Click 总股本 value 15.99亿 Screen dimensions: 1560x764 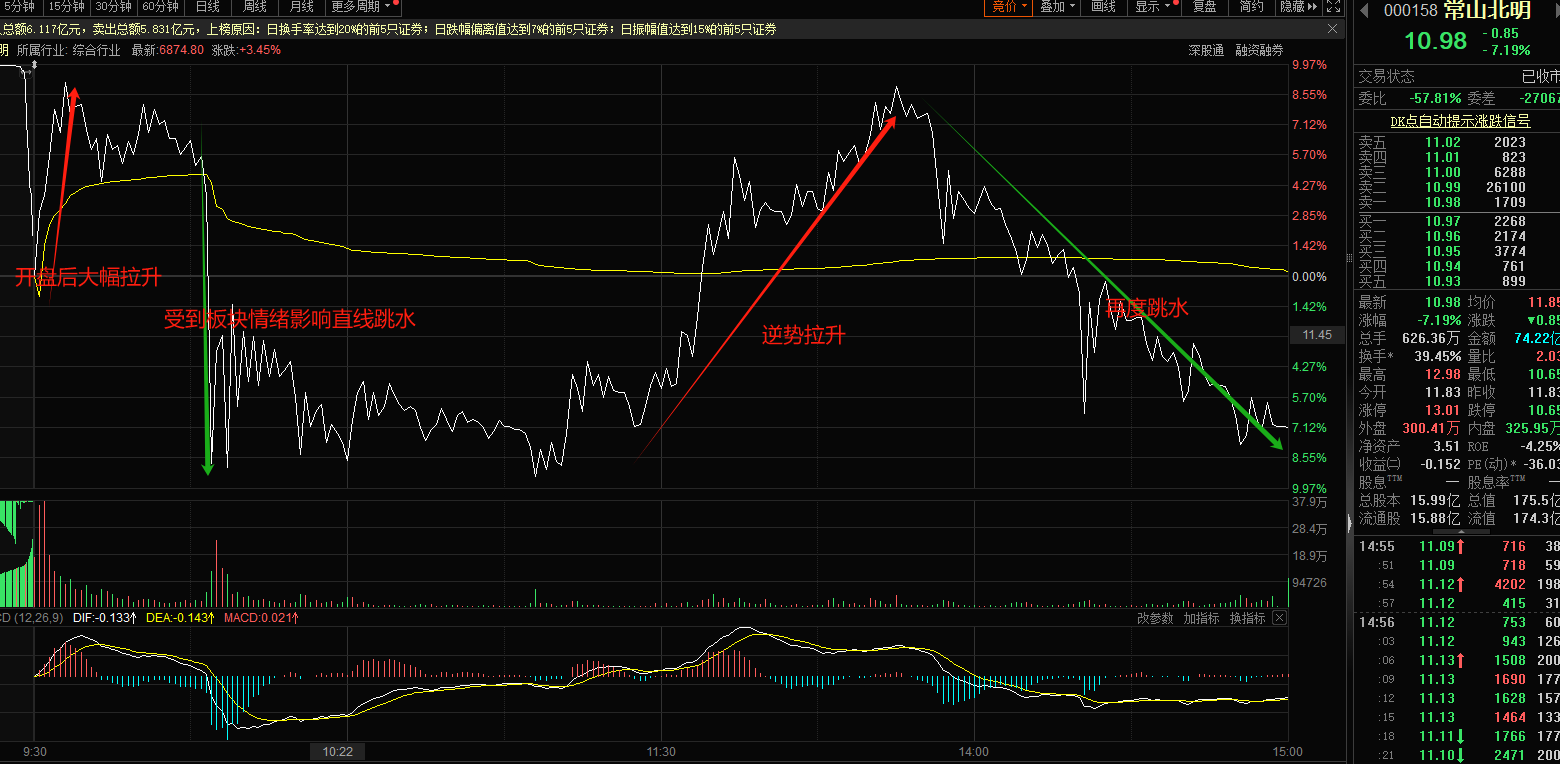pos(1435,500)
